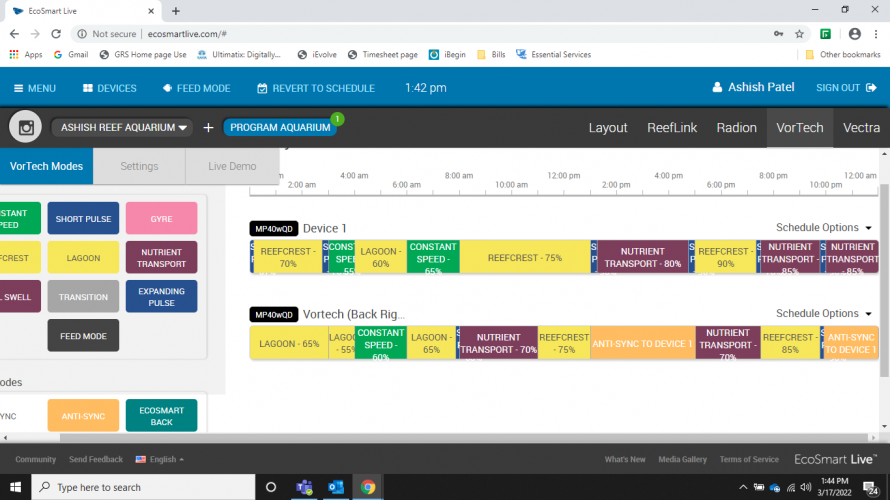Click What's New footer link
Screen dimensions: 890x500
tap(625, 459)
